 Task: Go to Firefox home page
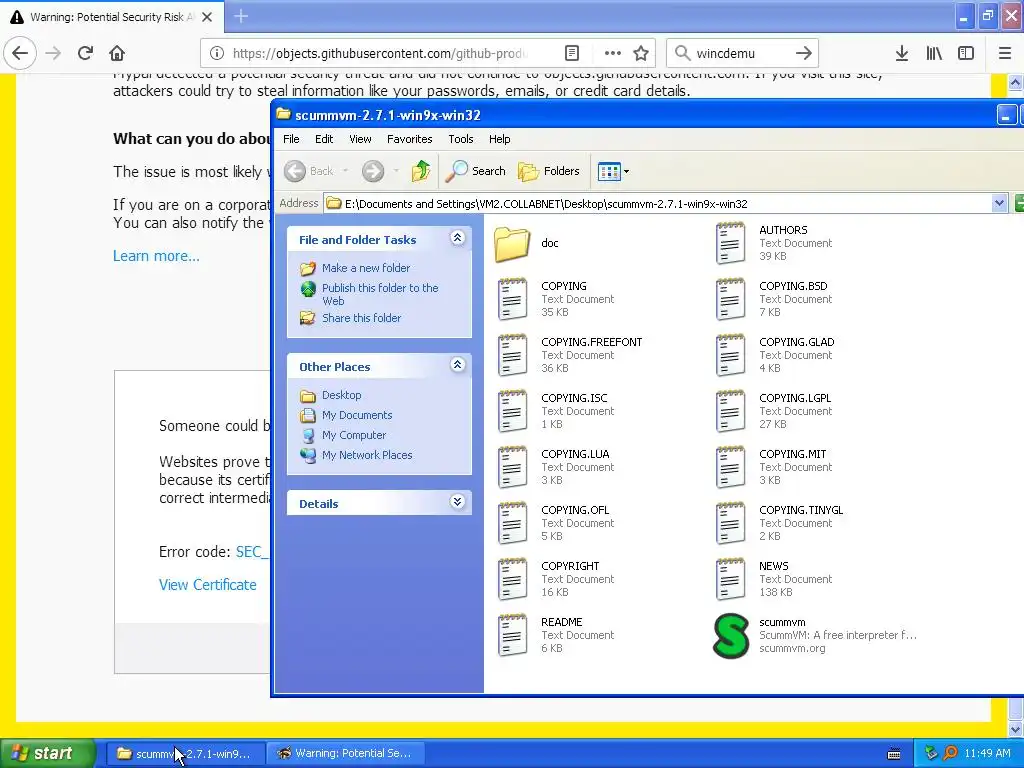(117, 53)
